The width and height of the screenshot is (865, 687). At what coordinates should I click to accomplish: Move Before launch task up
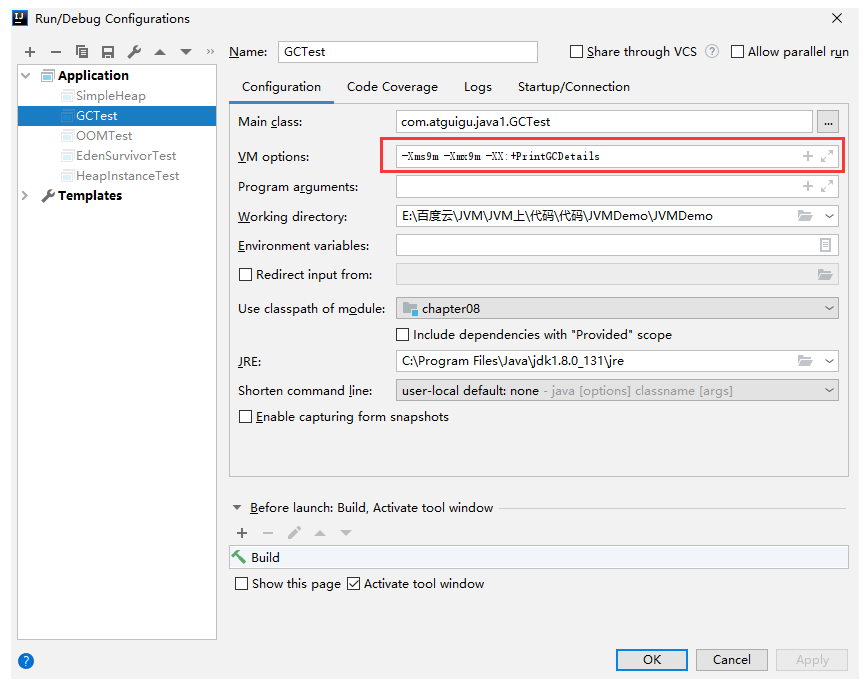320,533
